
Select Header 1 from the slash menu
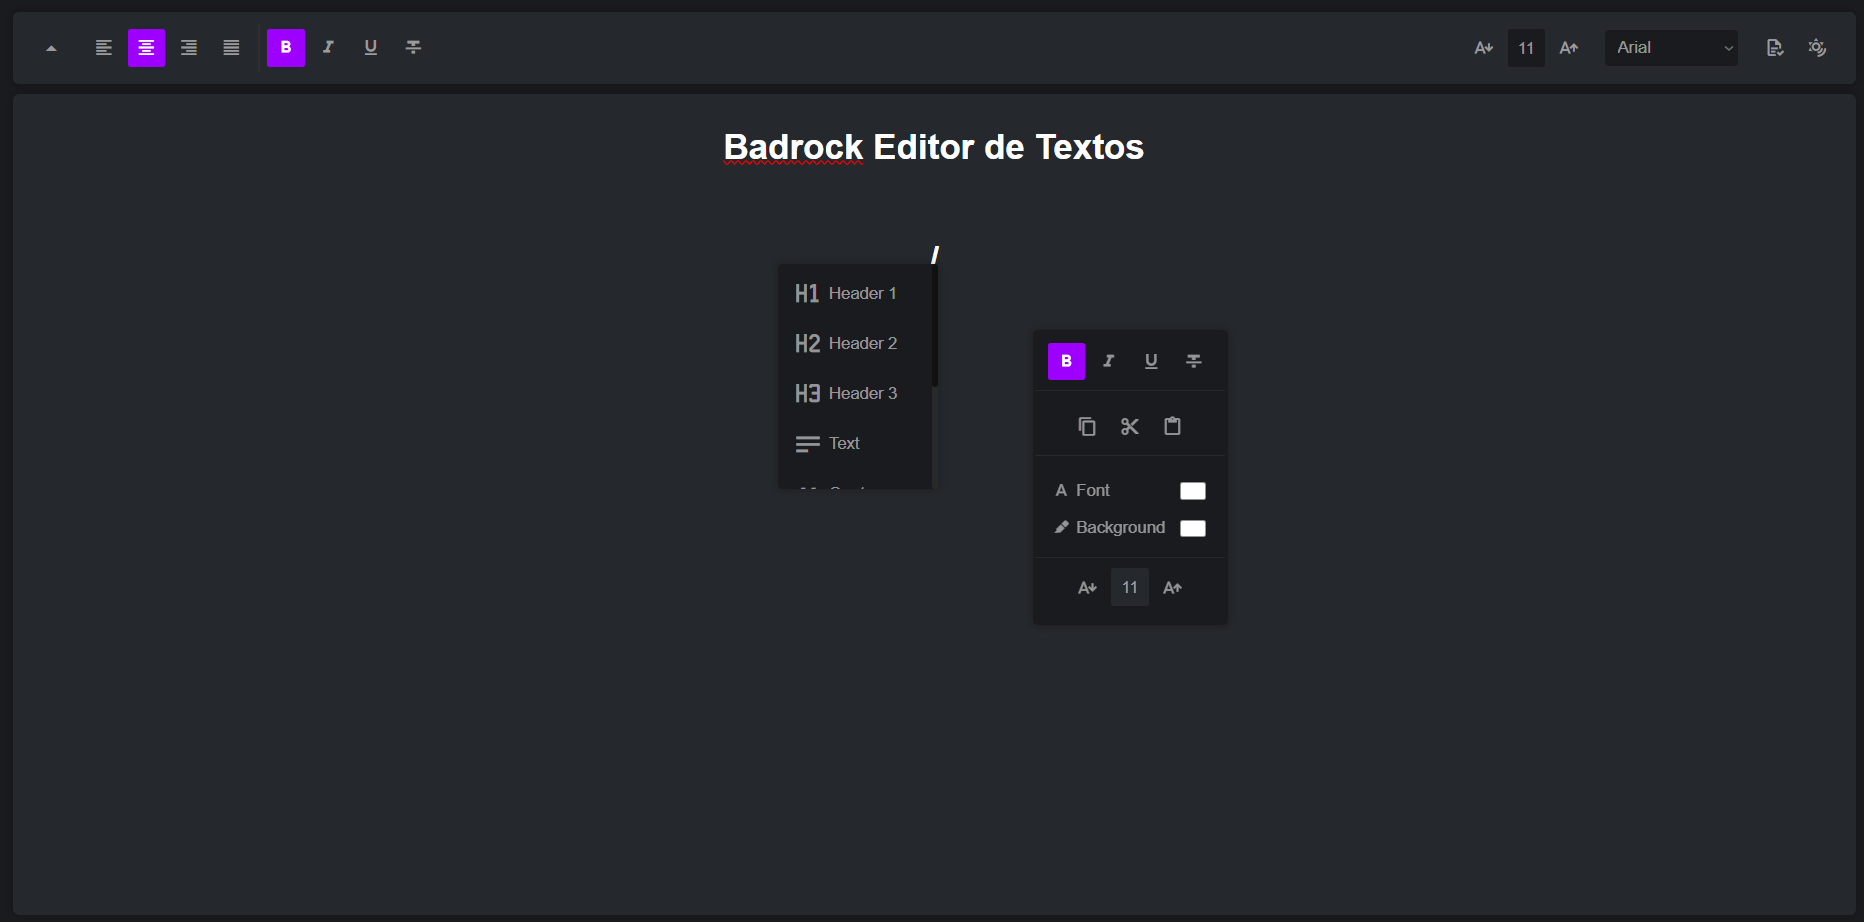(845, 293)
